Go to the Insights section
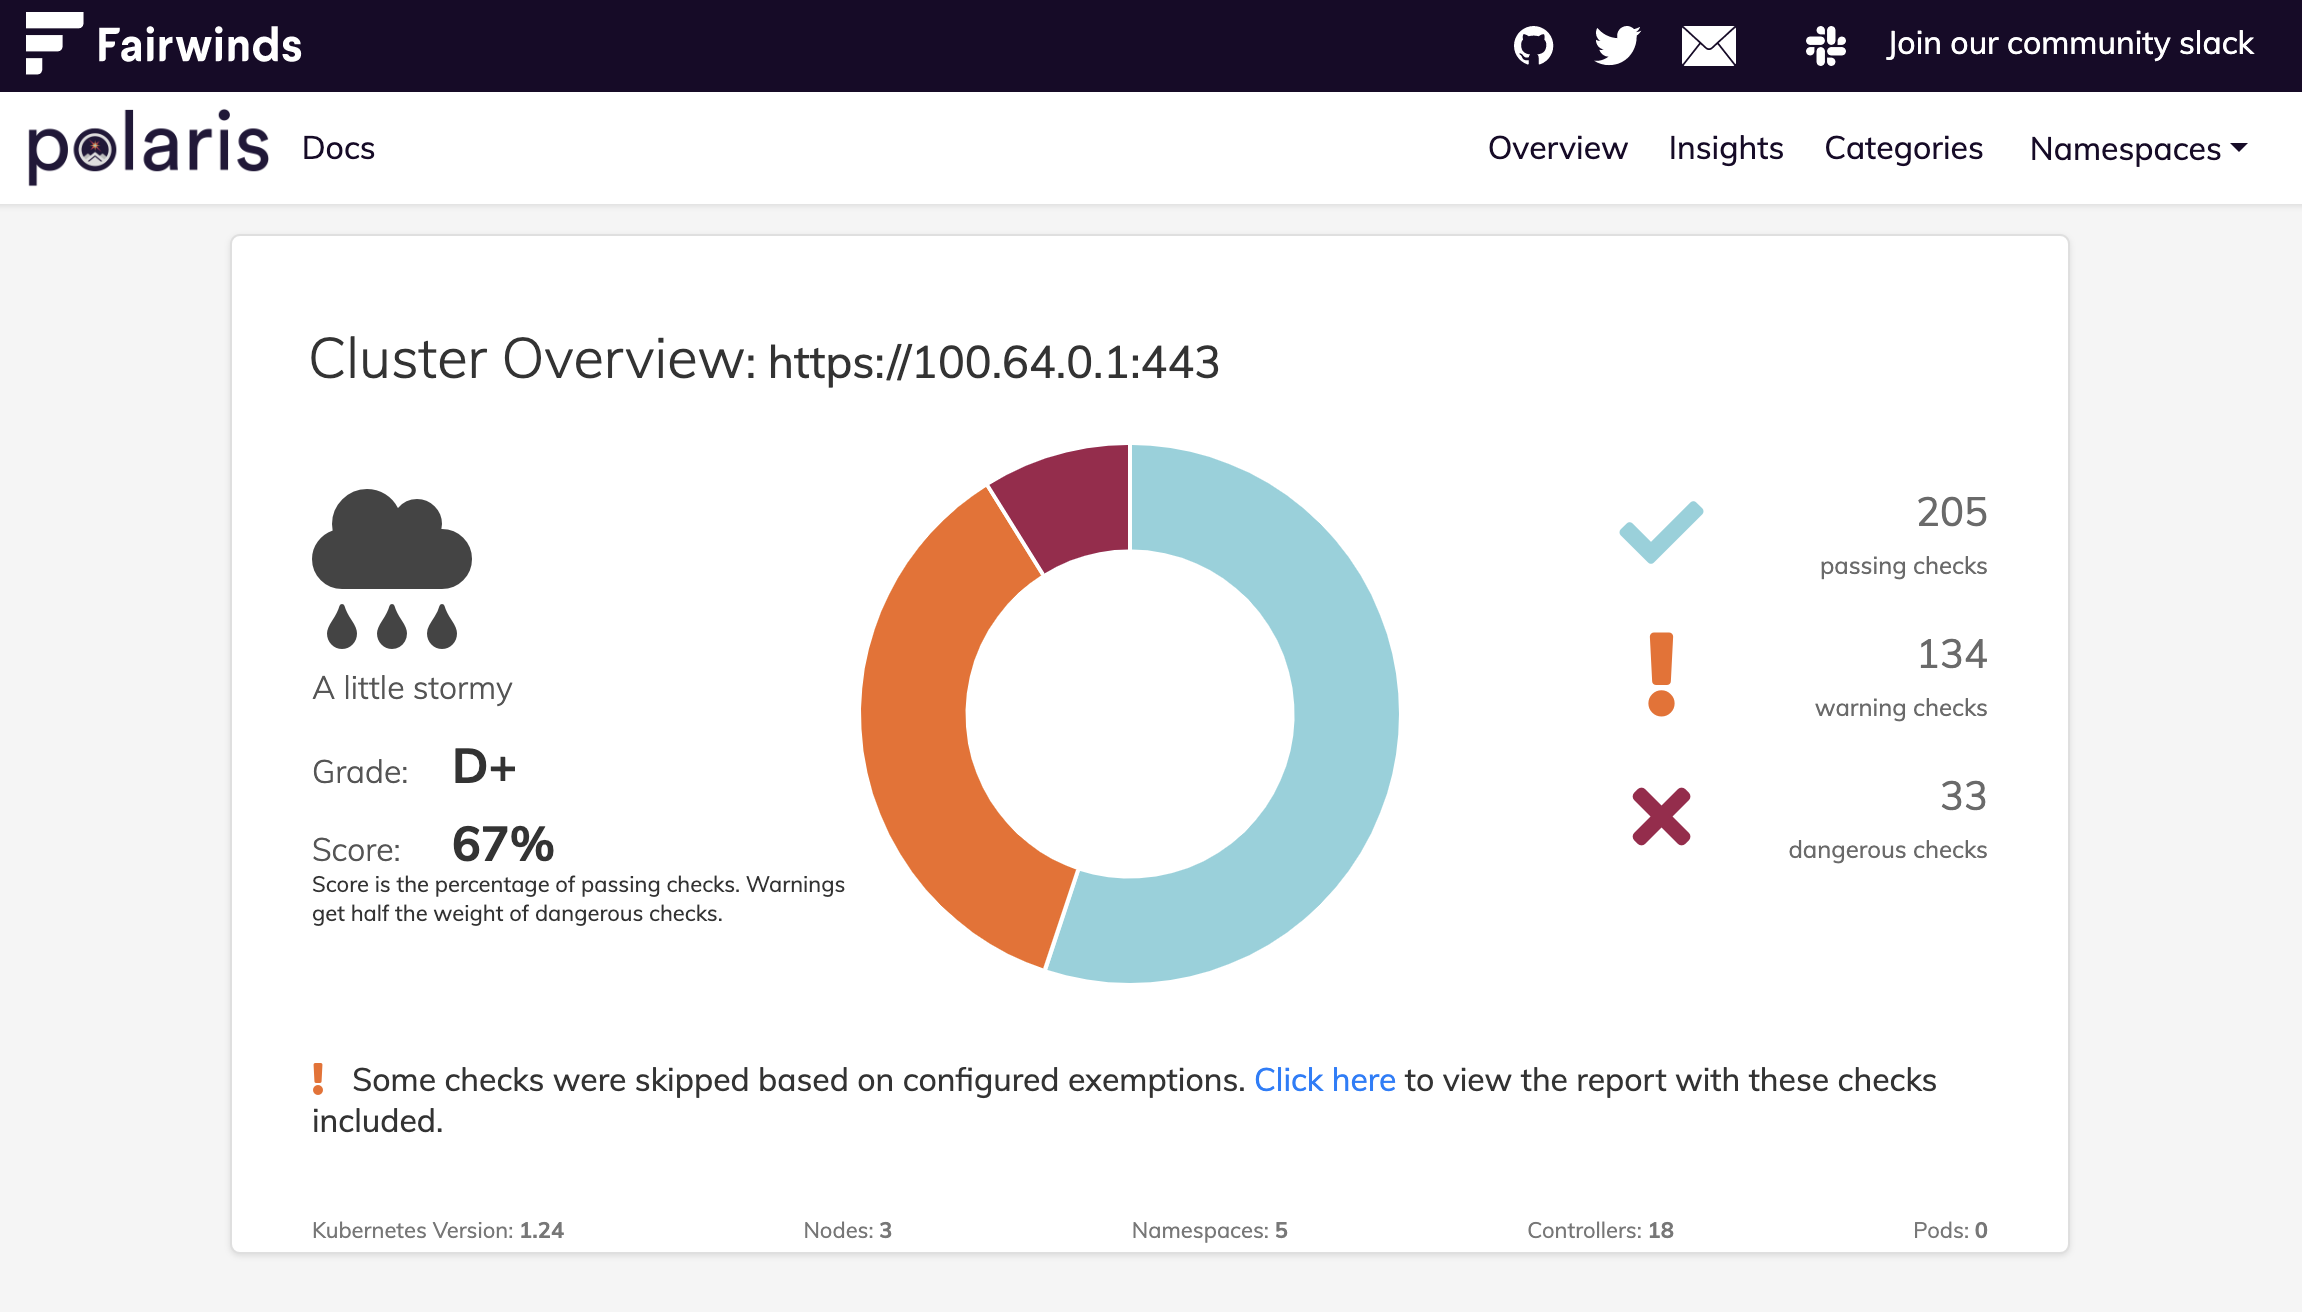2302x1312 pixels. click(x=1725, y=148)
